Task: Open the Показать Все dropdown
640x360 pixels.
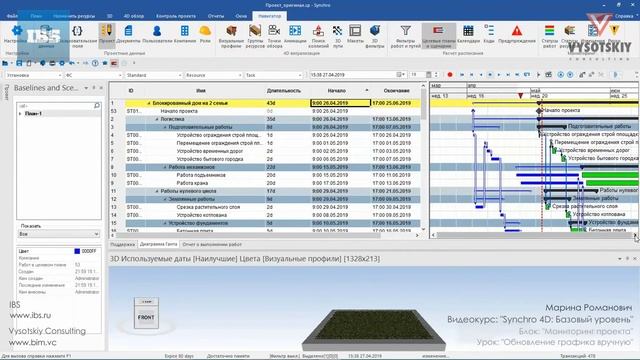Action: pyautogui.click(x=59, y=234)
